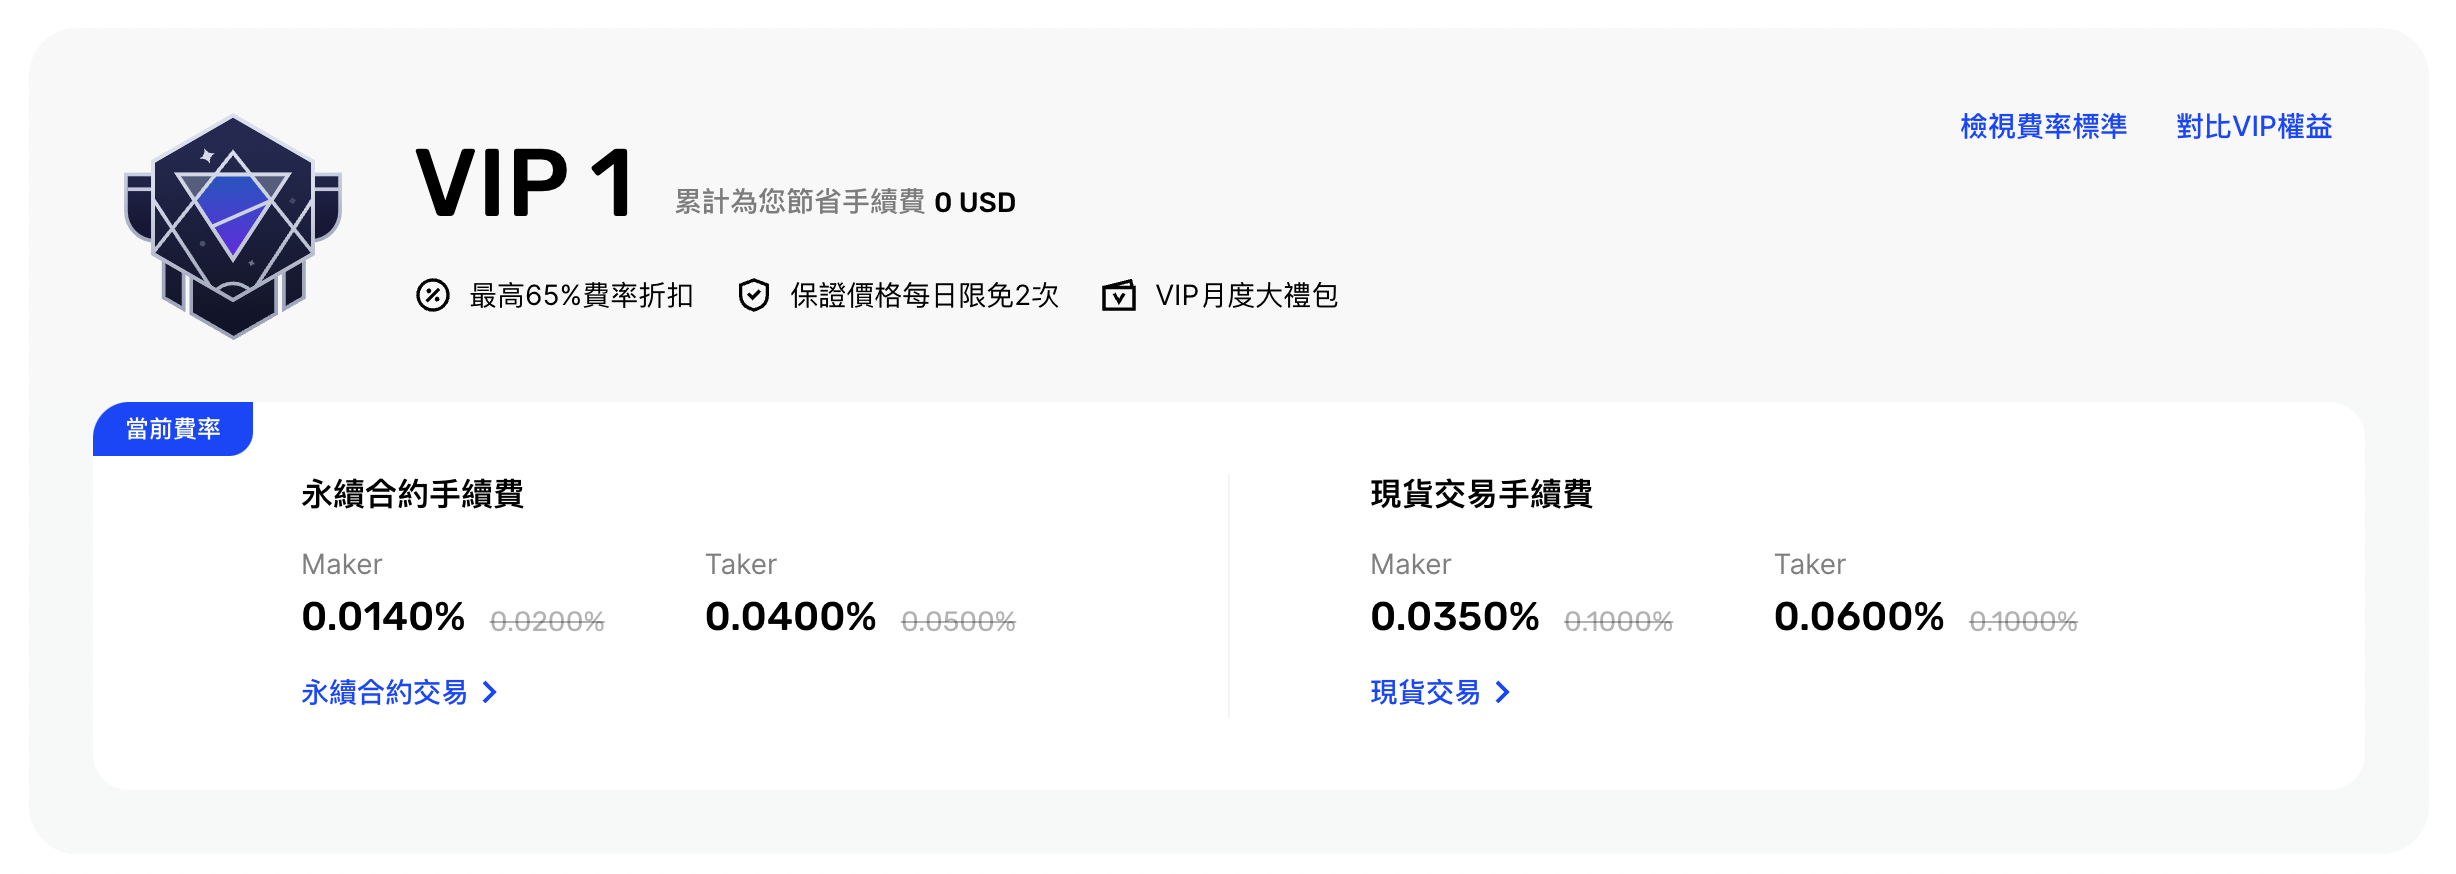
Task: Click the checkmark inside the shield icon
Action: (x=754, y=295)
